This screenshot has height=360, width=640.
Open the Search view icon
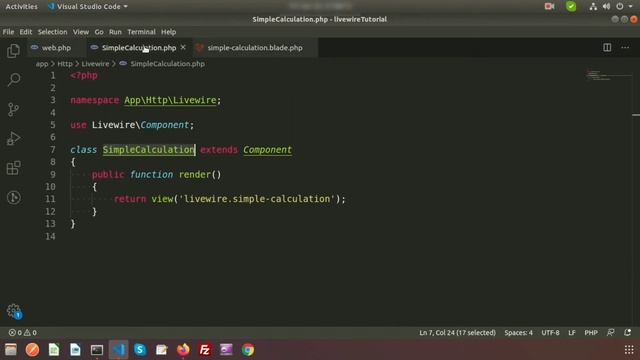pos(14,80)
